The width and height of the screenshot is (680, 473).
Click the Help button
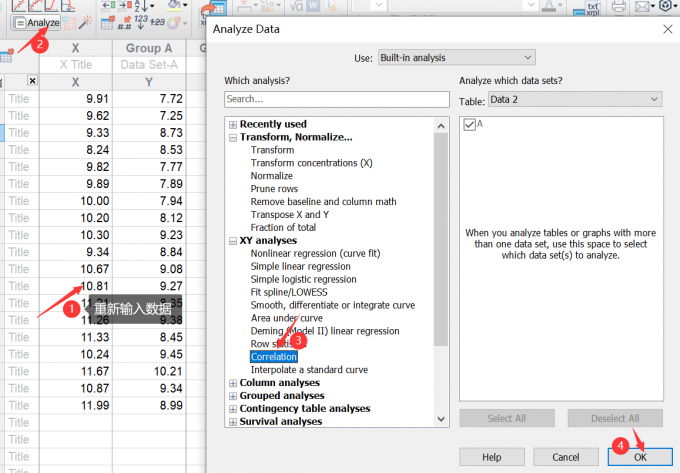pyautogui.click(x=492, y=457)
